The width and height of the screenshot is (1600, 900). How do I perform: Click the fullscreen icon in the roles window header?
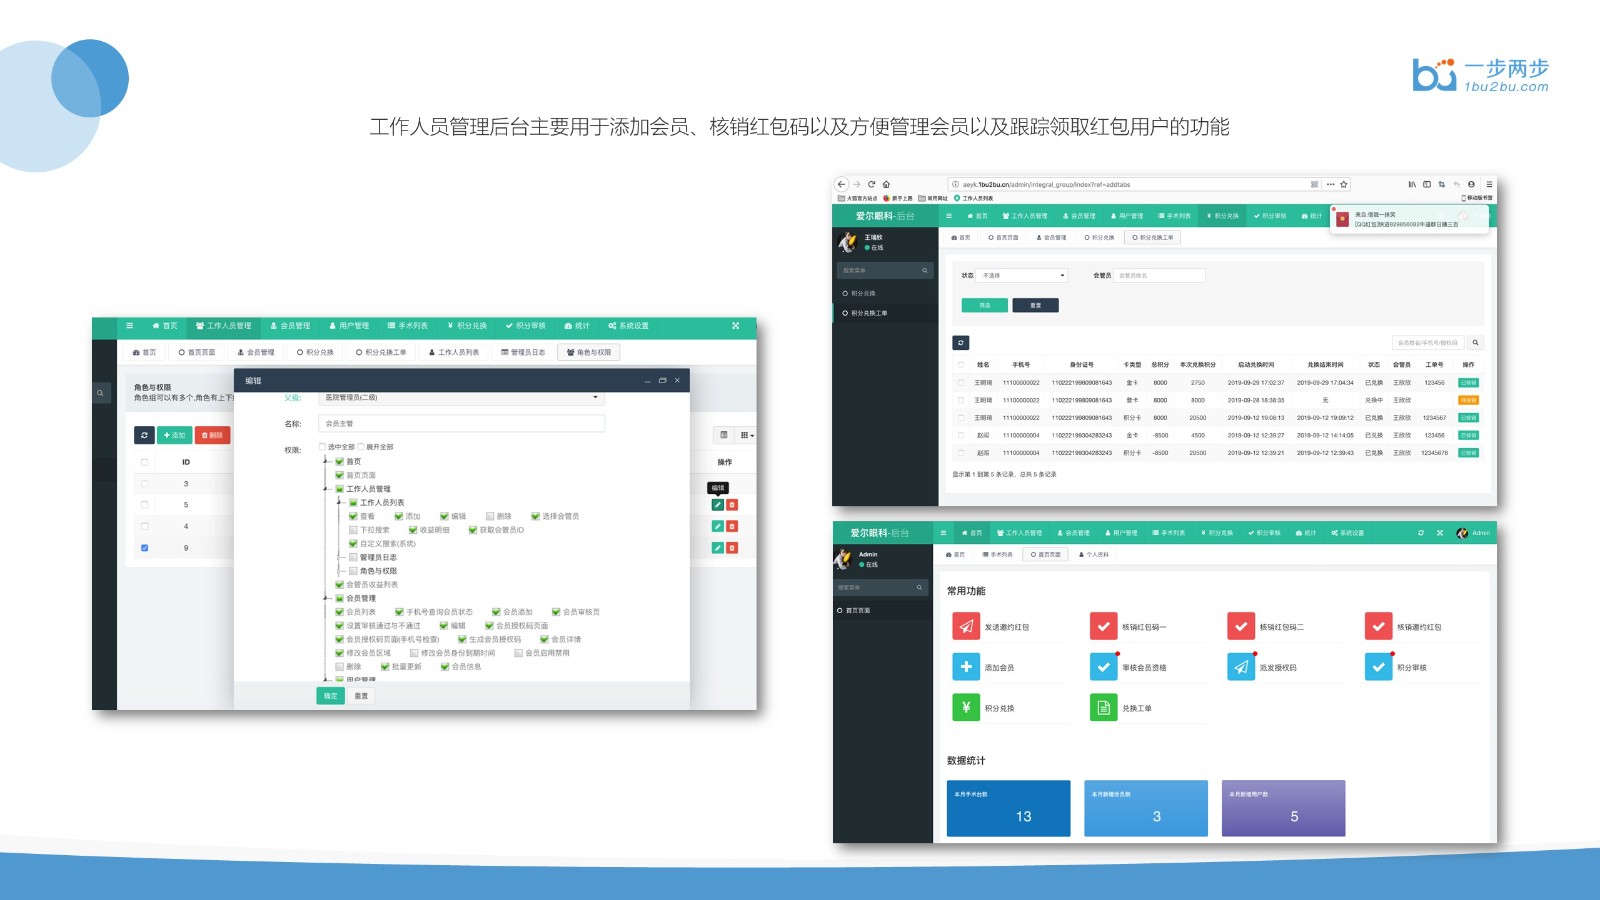735,326
